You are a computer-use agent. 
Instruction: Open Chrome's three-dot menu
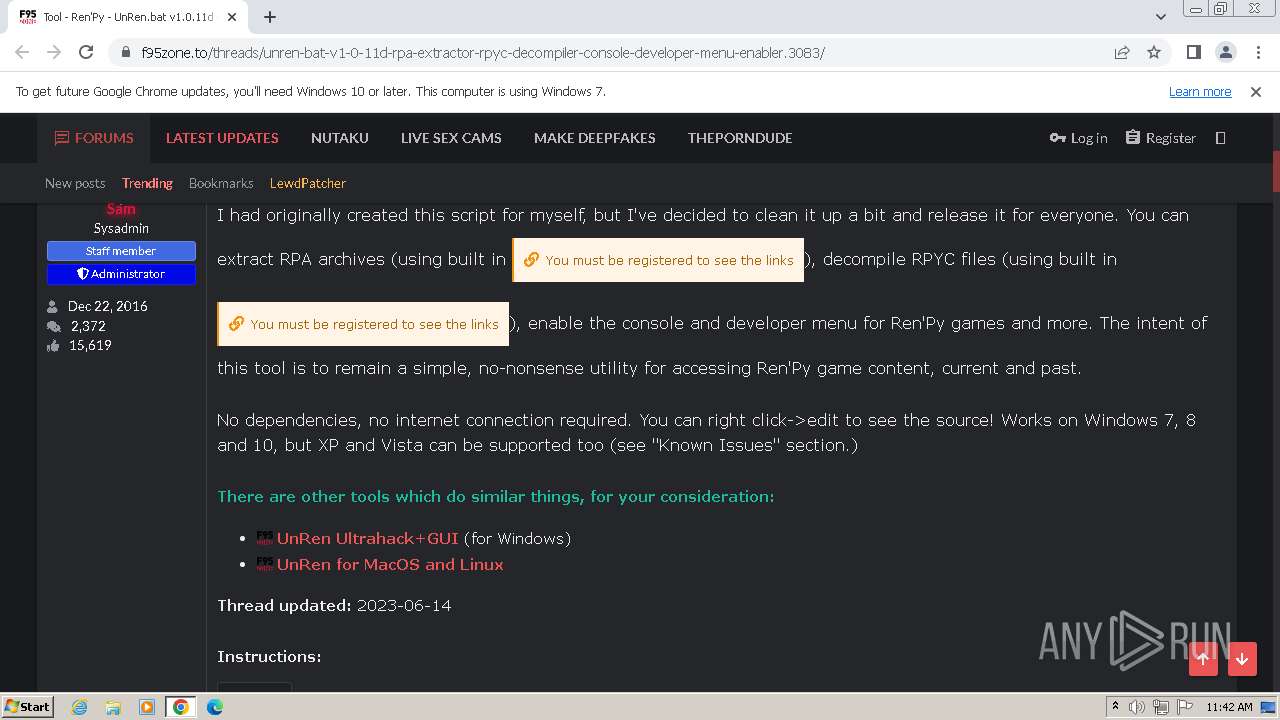(1256, 52)
